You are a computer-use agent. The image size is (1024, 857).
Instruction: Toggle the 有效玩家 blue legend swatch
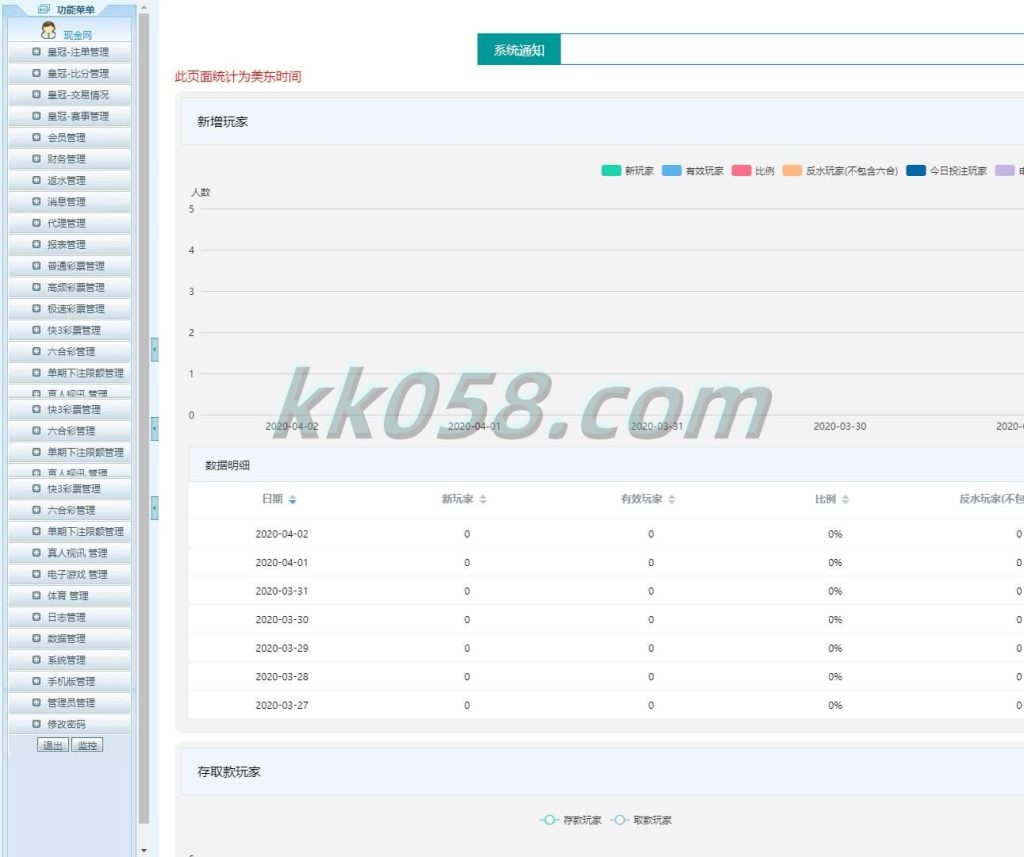671,170
